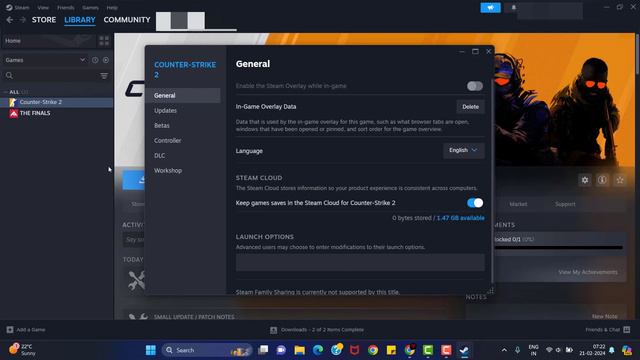This screenshot has height=360, width=640.
Task: Click New Note in Notes section
Action: tap(604, 316)
